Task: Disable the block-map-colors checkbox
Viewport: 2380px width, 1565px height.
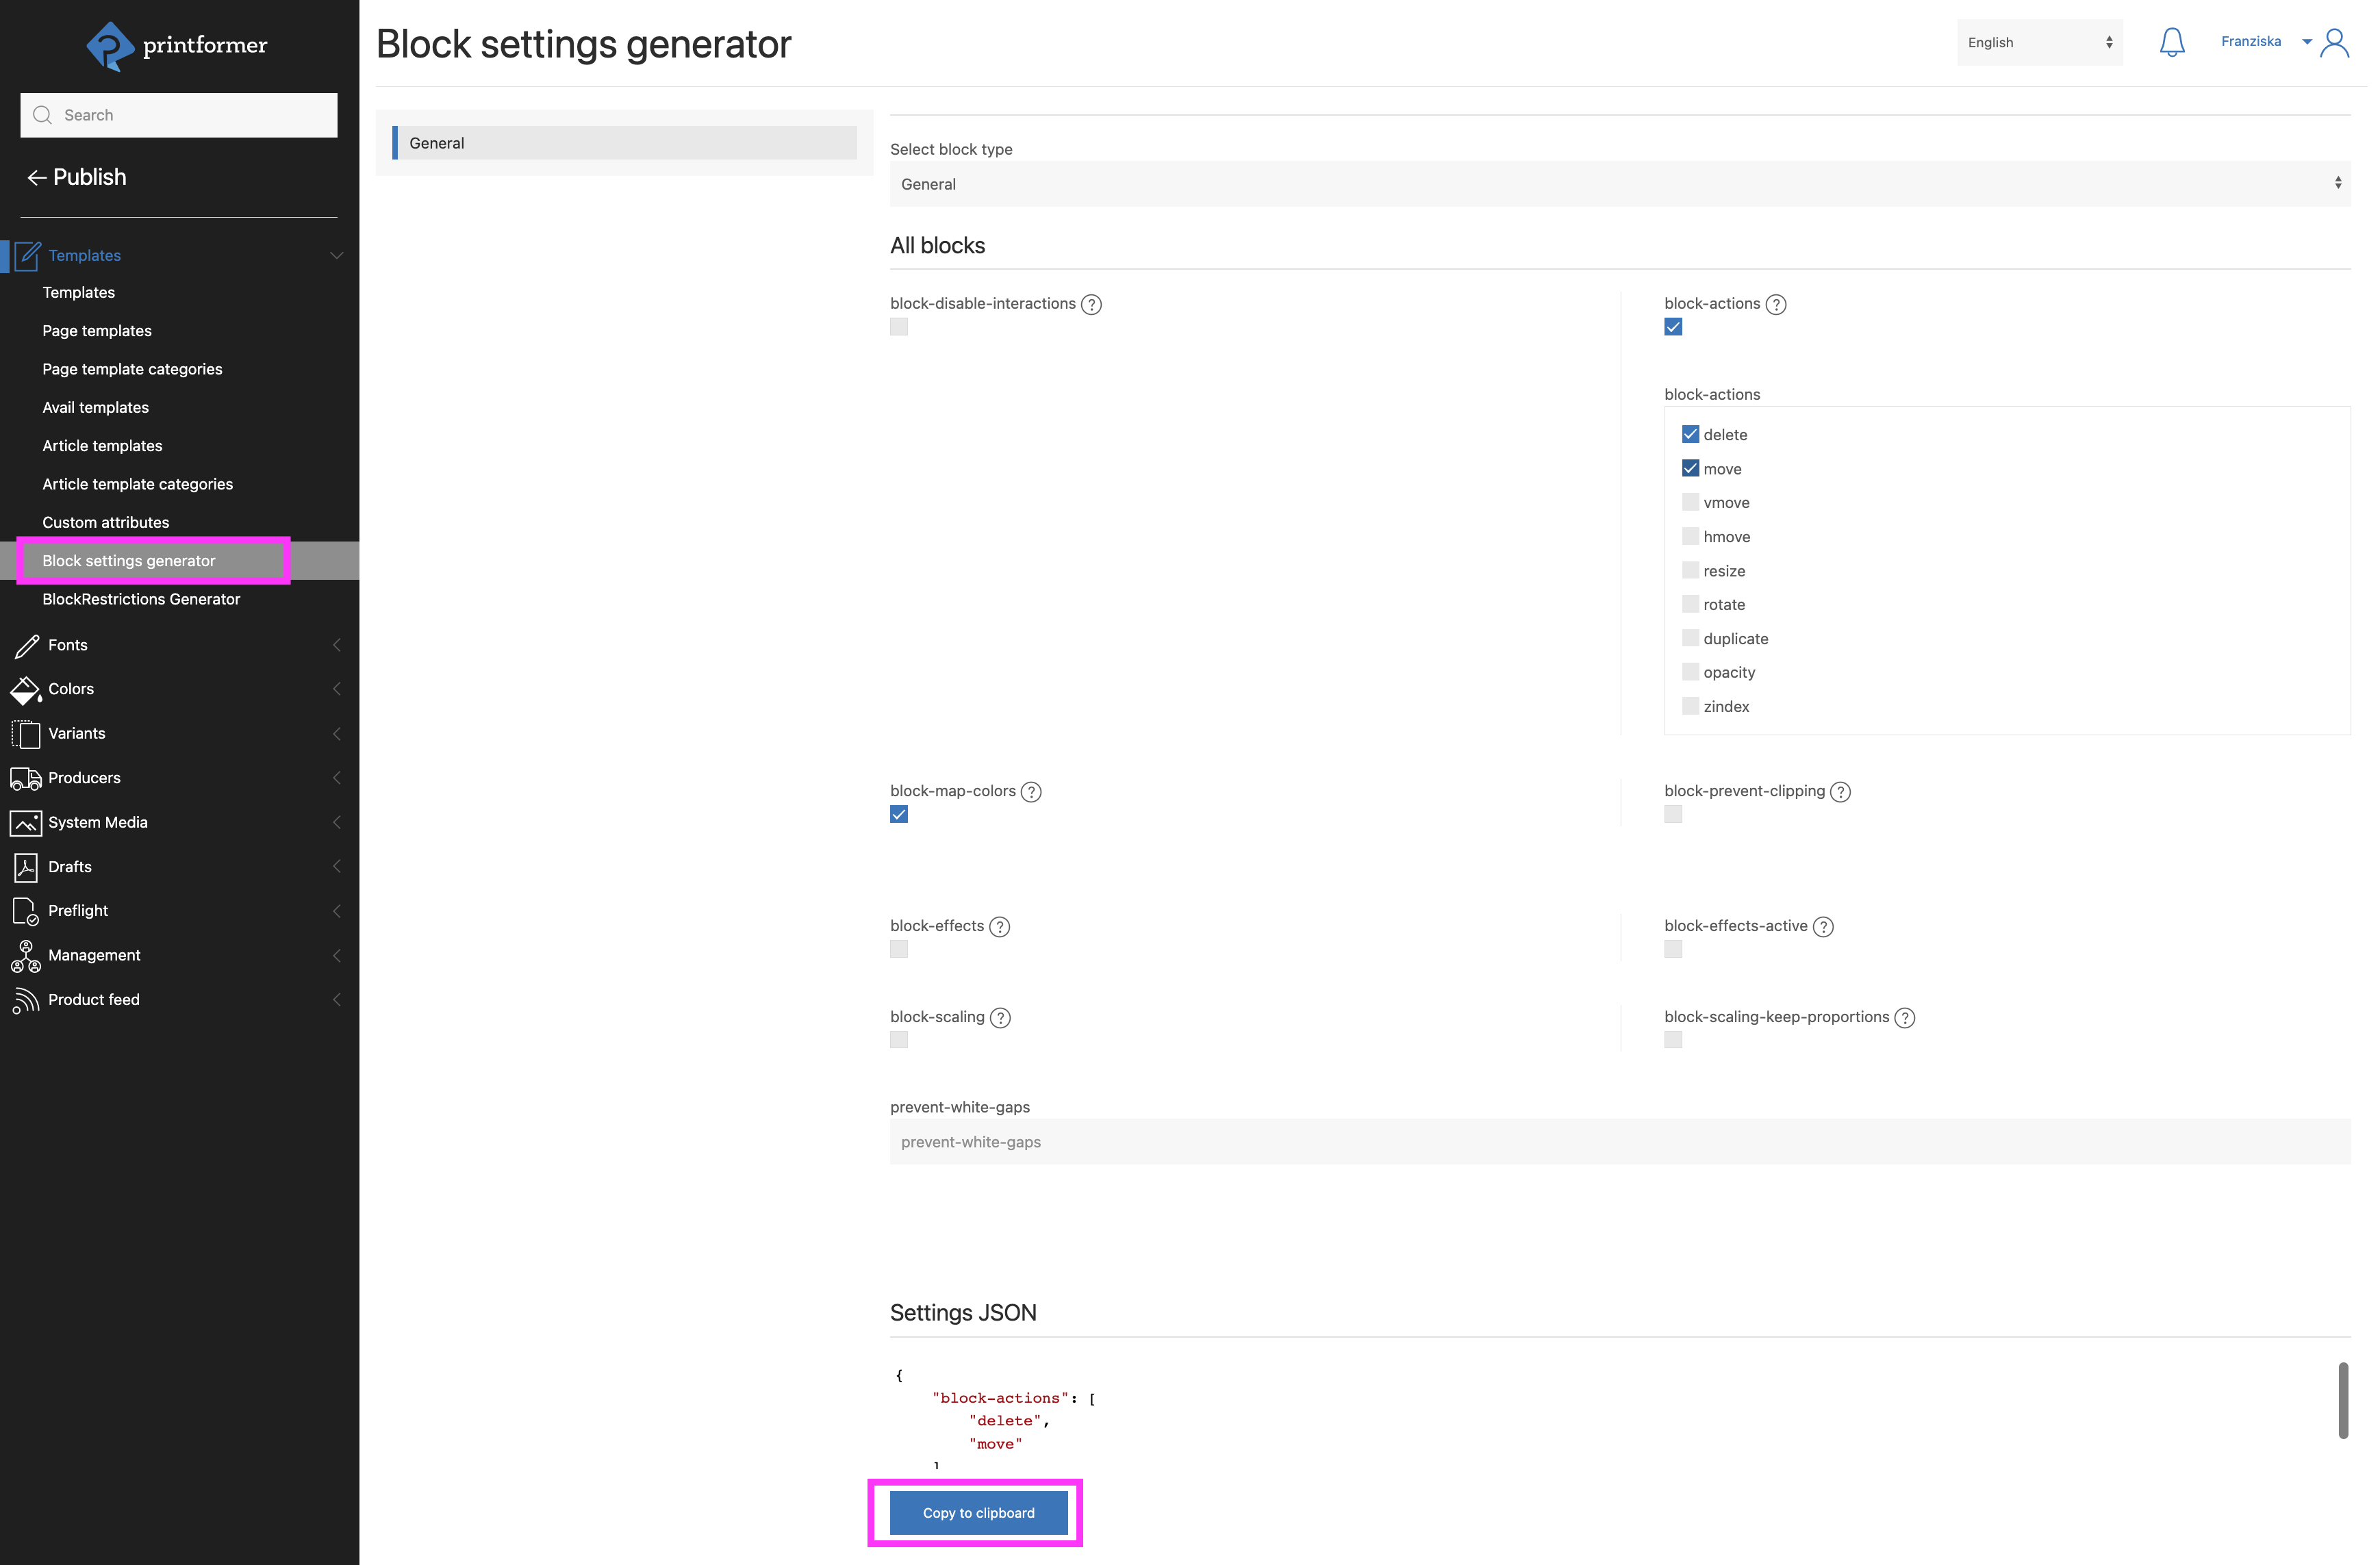Action: pyautogui.click(x=898, y=814)
